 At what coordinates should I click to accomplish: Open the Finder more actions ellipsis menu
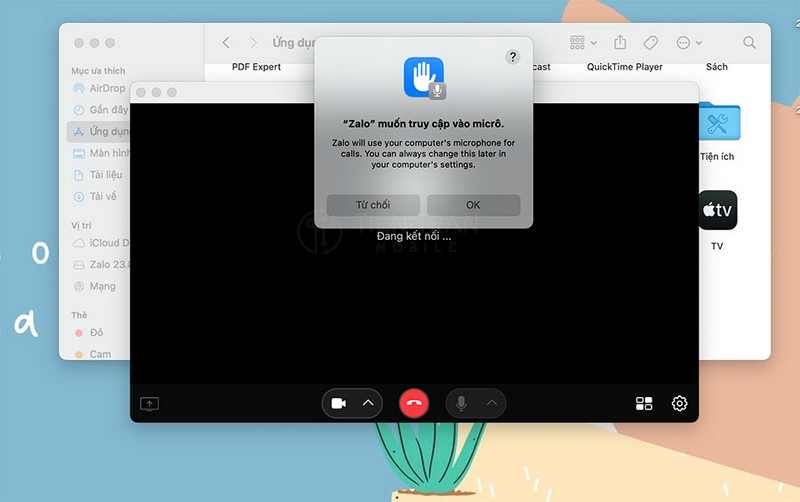(x=689, y=43)
